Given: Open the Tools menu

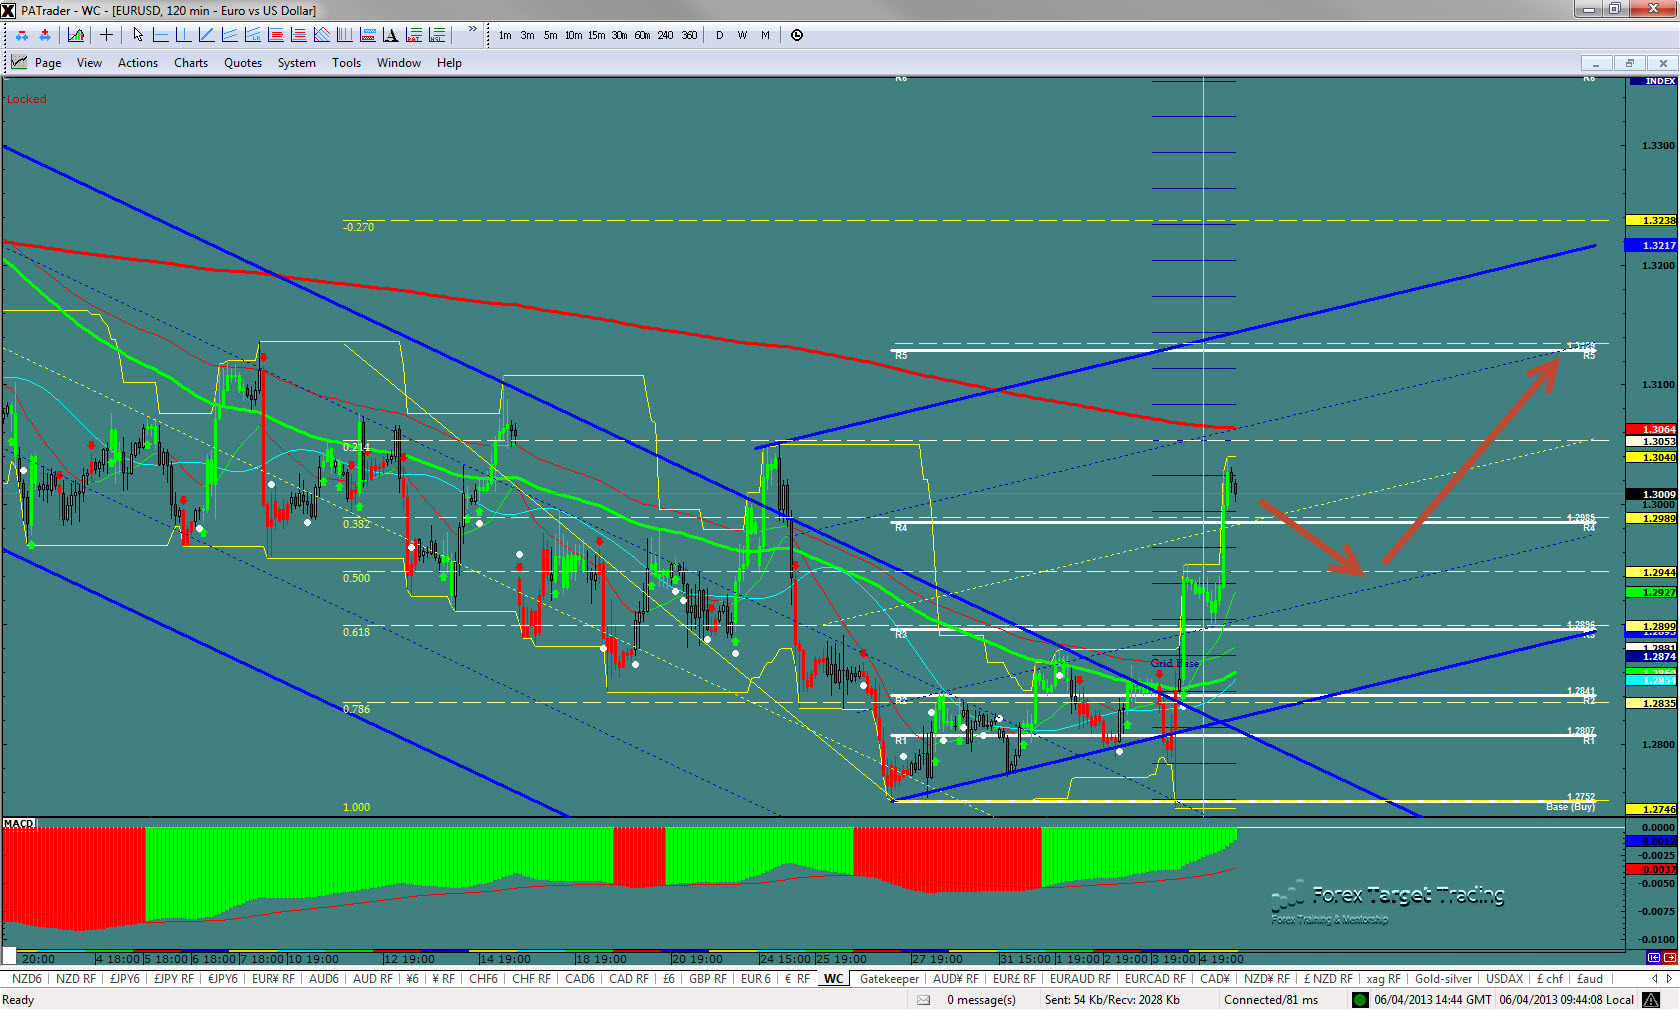Looking at the screenshot, I should 347,63.
